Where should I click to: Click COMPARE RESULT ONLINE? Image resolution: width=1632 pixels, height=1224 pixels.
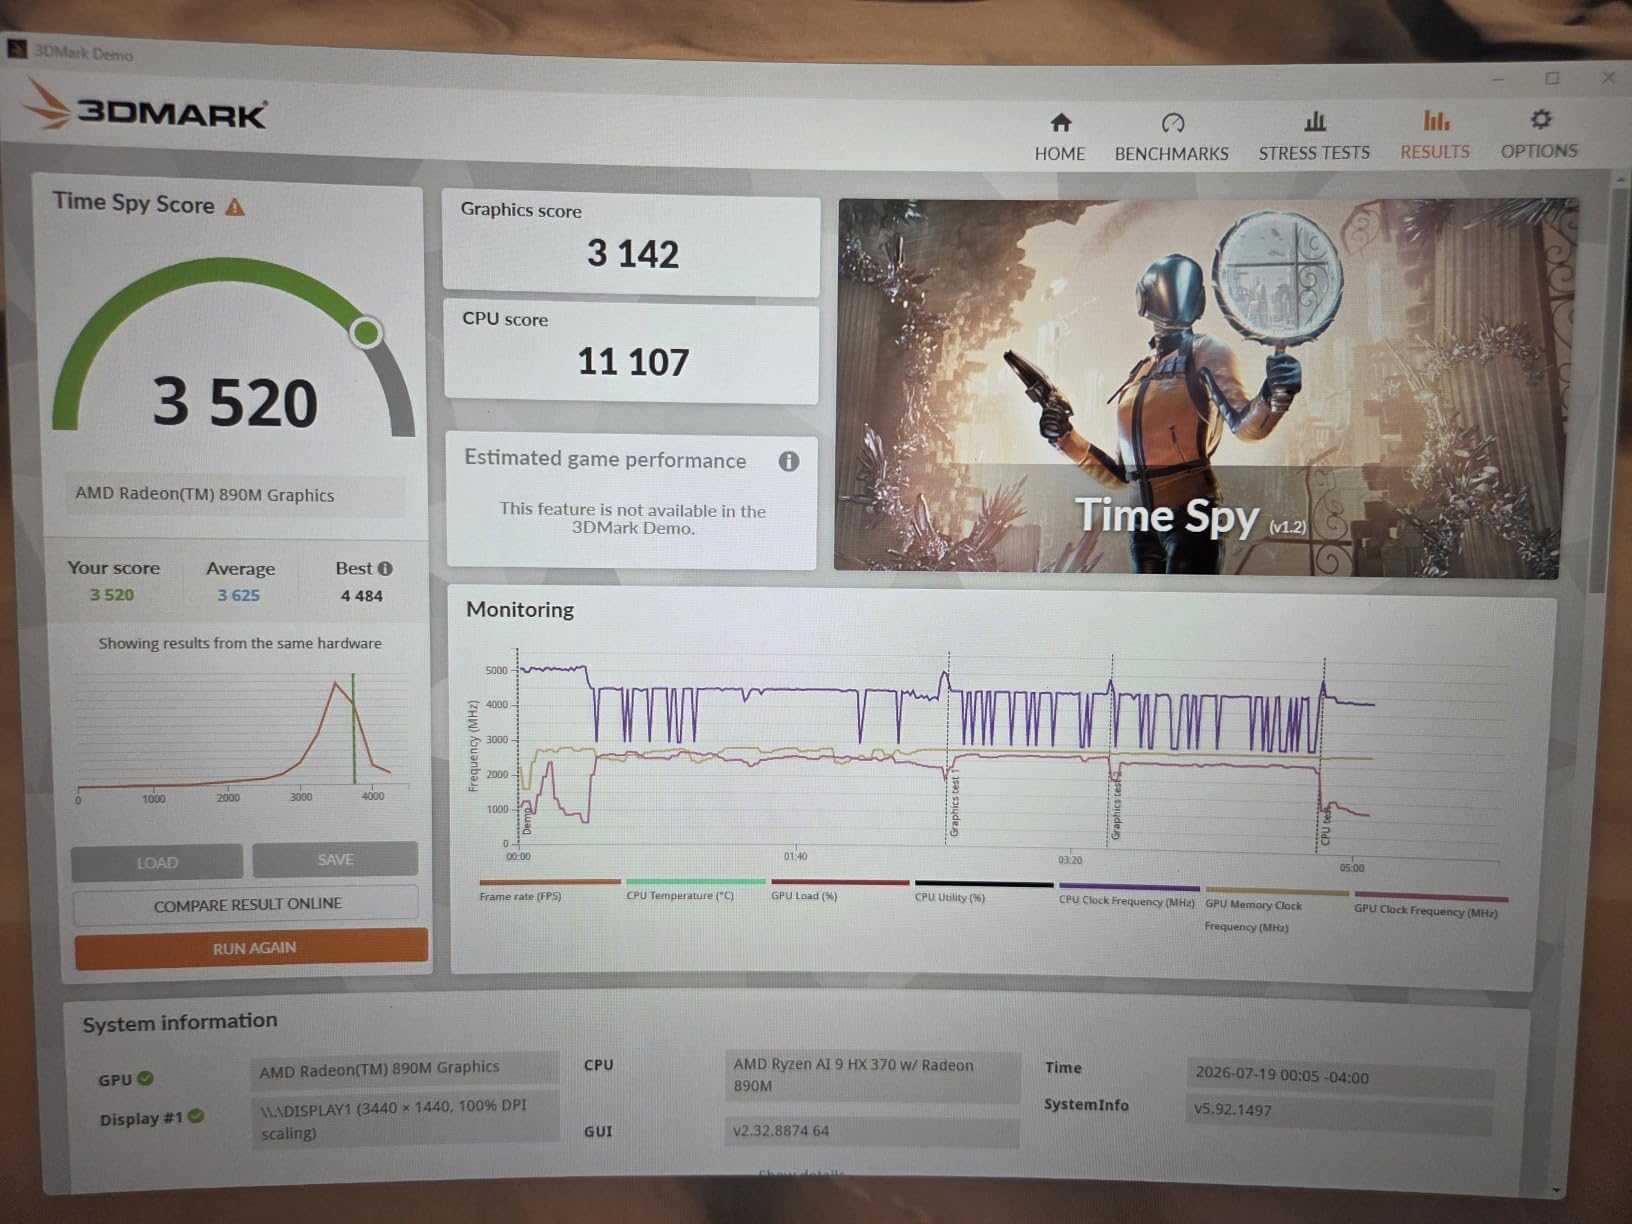(247, 904)
